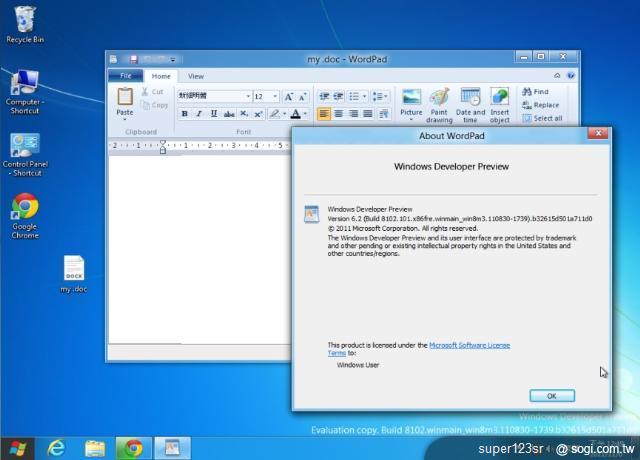Image resolution: width=640 pixels, height=460 pixels.
Task: Toggle Italic formatting
Action: tap(199, 114)
